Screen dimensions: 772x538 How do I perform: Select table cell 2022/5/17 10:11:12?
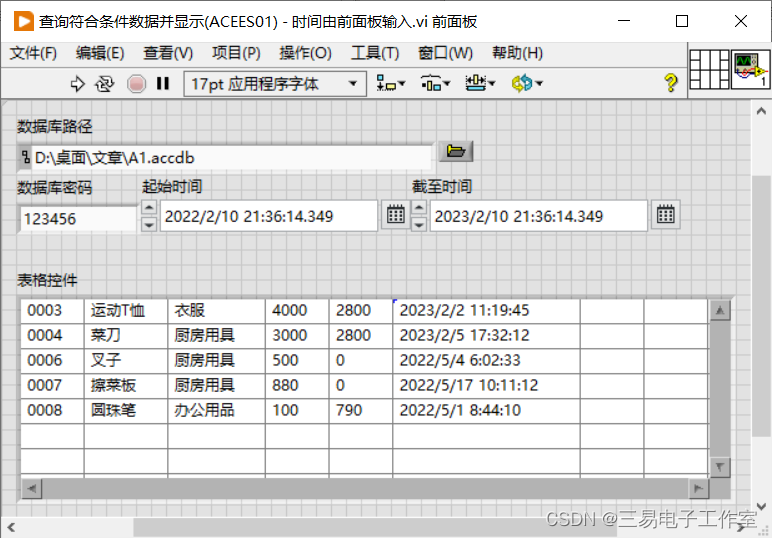pyautogui.click(x=486, y=385)
